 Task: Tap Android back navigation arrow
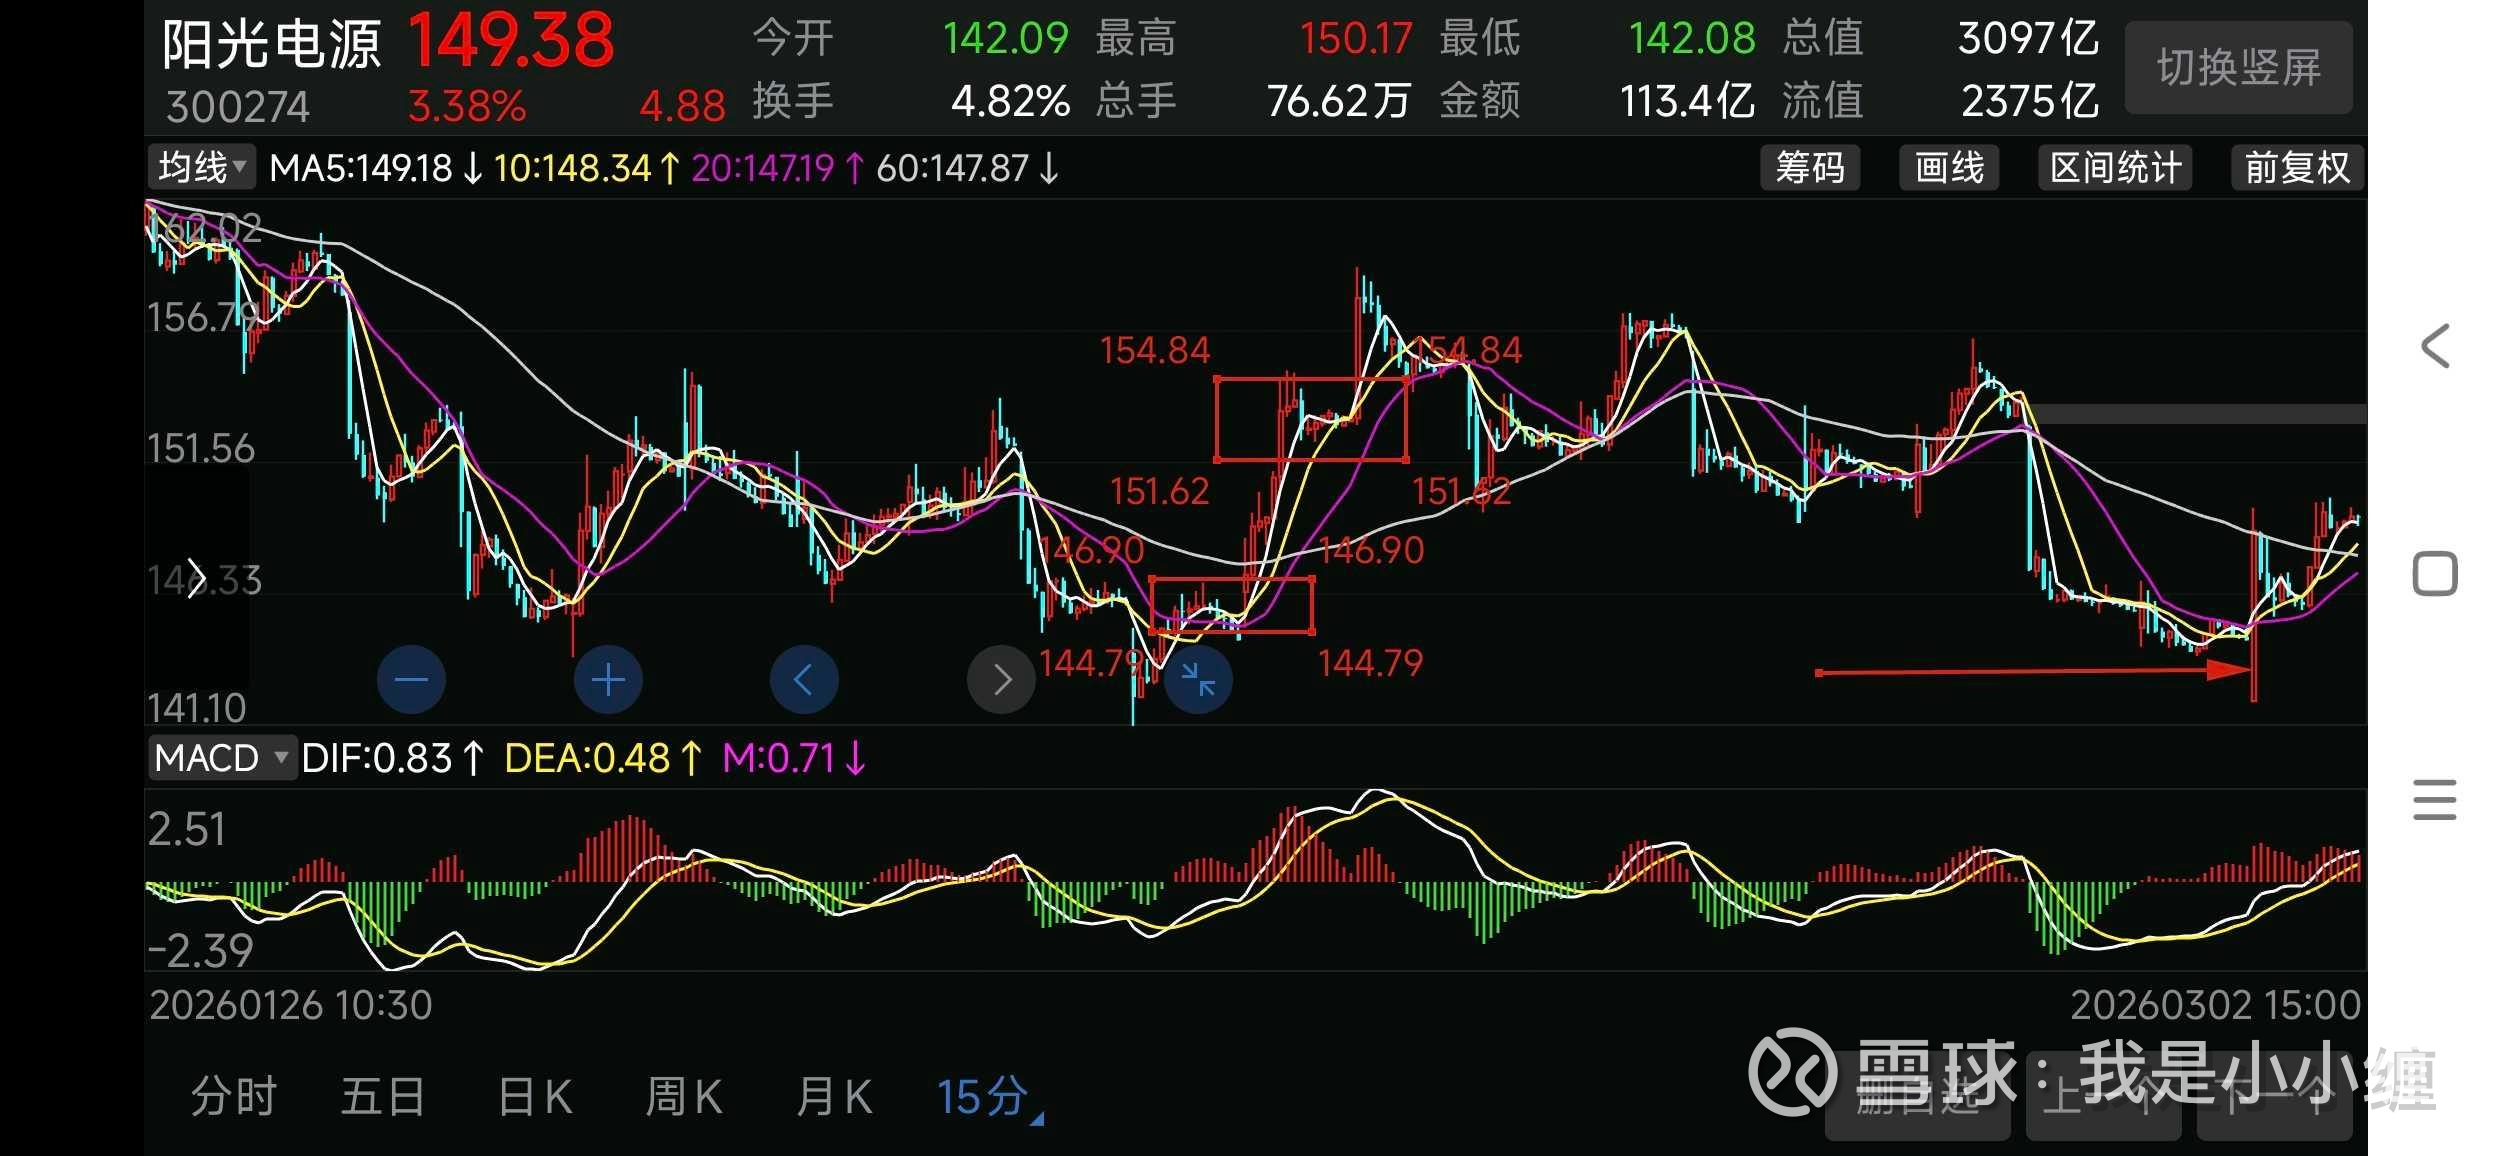coord(2435,346)
